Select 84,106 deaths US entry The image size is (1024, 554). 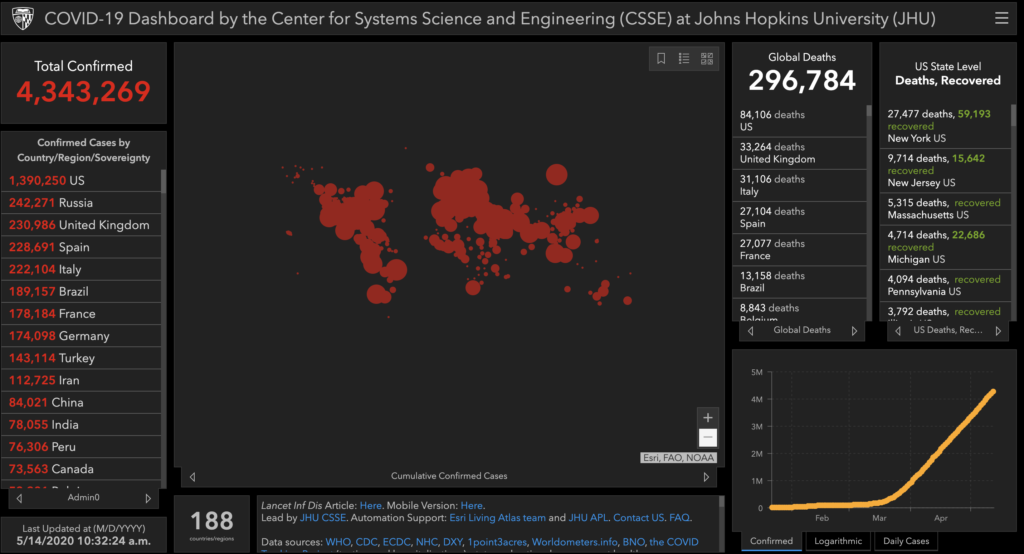799,121
